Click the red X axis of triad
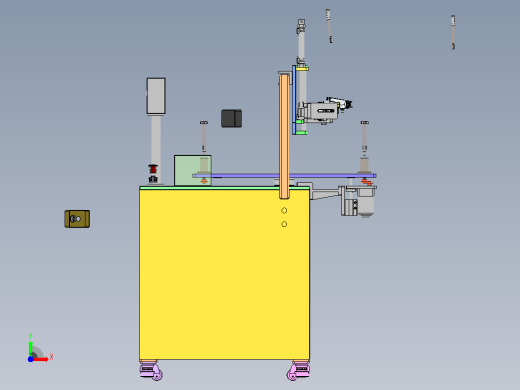This screenshot has width=520, height=390. click(x=41, y=359)
